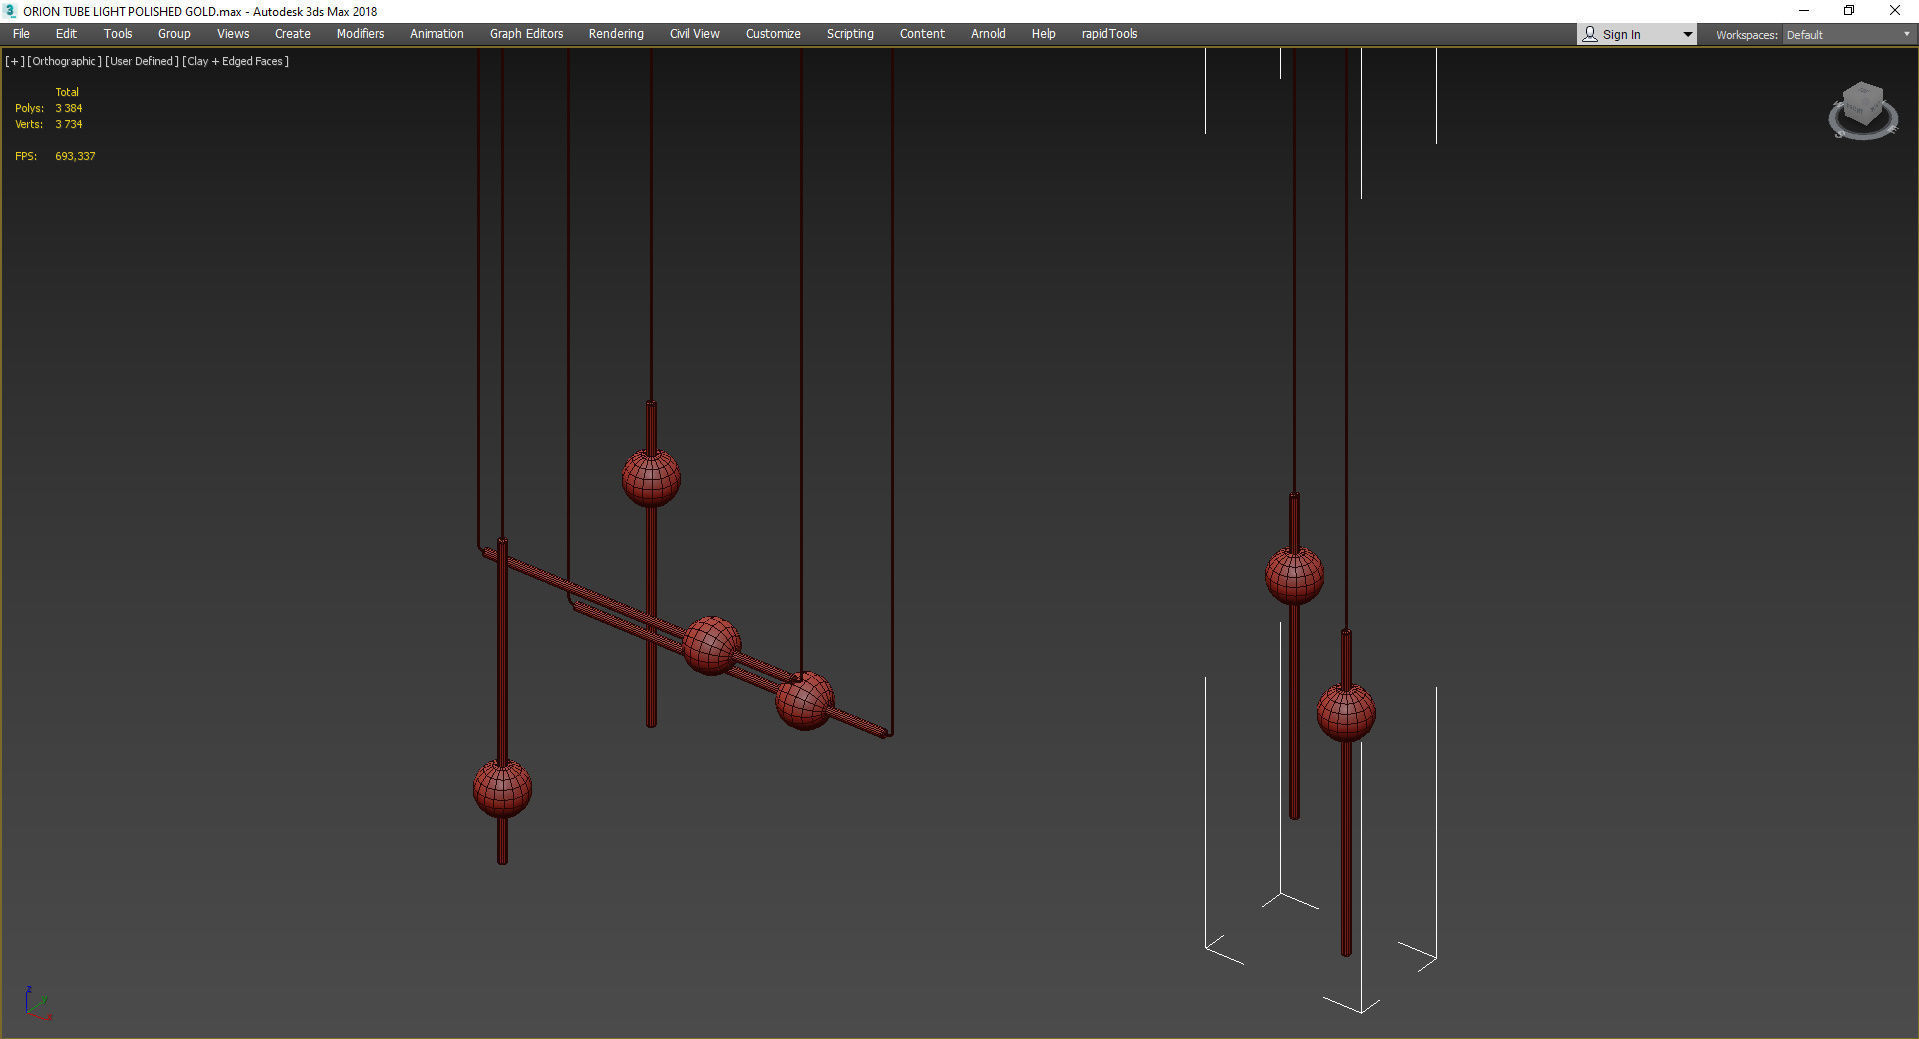Open the [+] viewport general menu
Image resolution: width=1919 pixels, height=1039 pixels.
15,61
